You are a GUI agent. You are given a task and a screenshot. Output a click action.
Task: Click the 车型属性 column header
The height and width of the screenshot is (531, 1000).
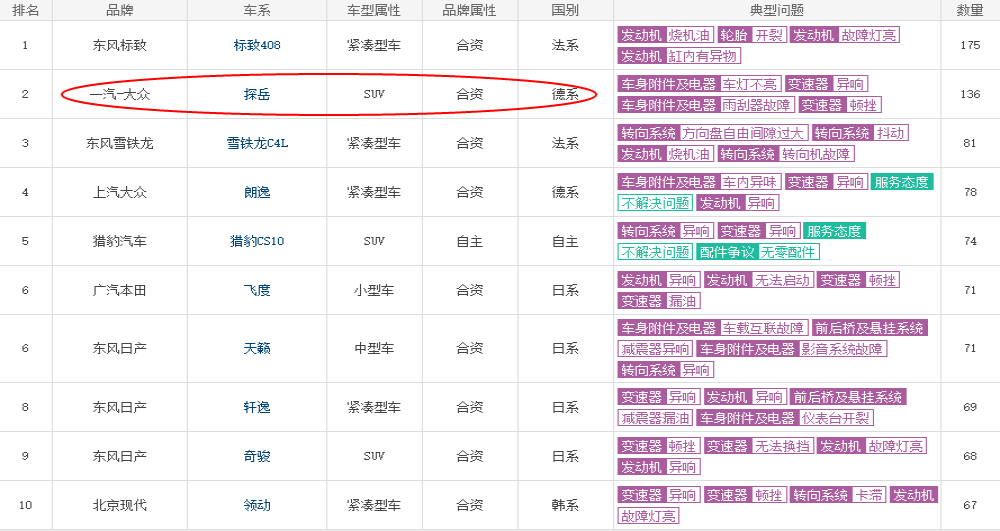374,10
